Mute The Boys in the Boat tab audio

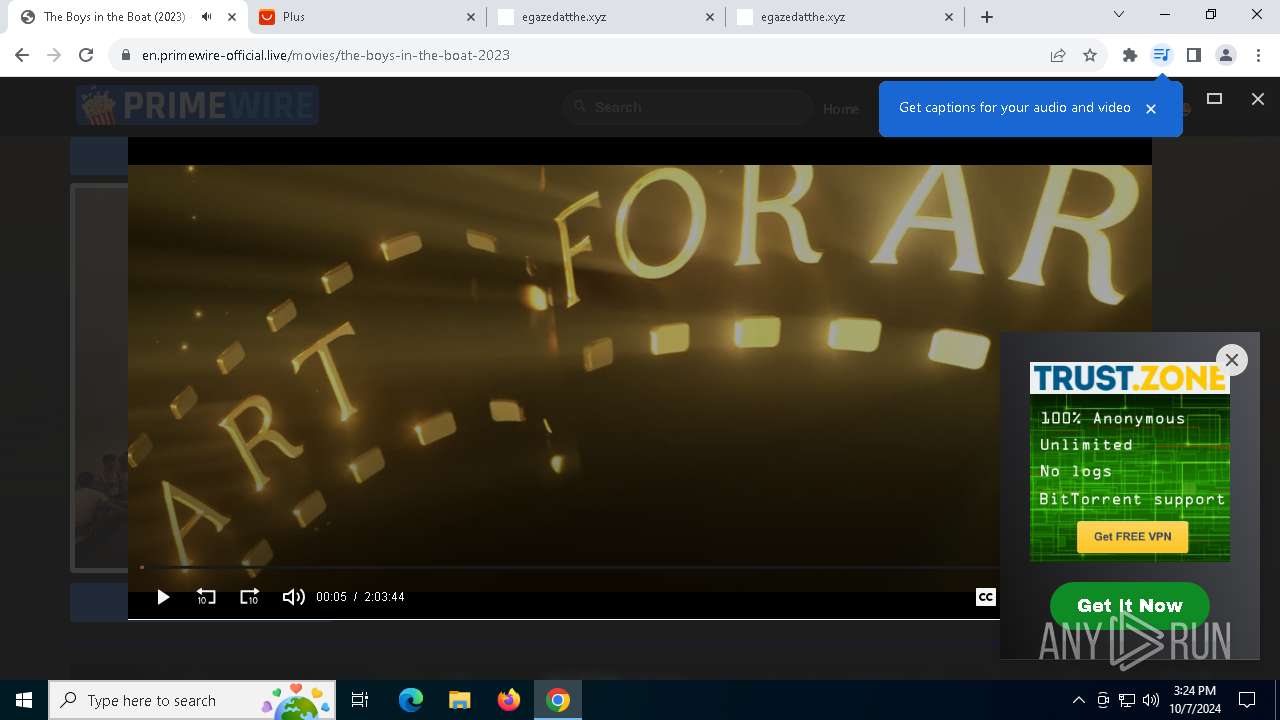point(207,17)
